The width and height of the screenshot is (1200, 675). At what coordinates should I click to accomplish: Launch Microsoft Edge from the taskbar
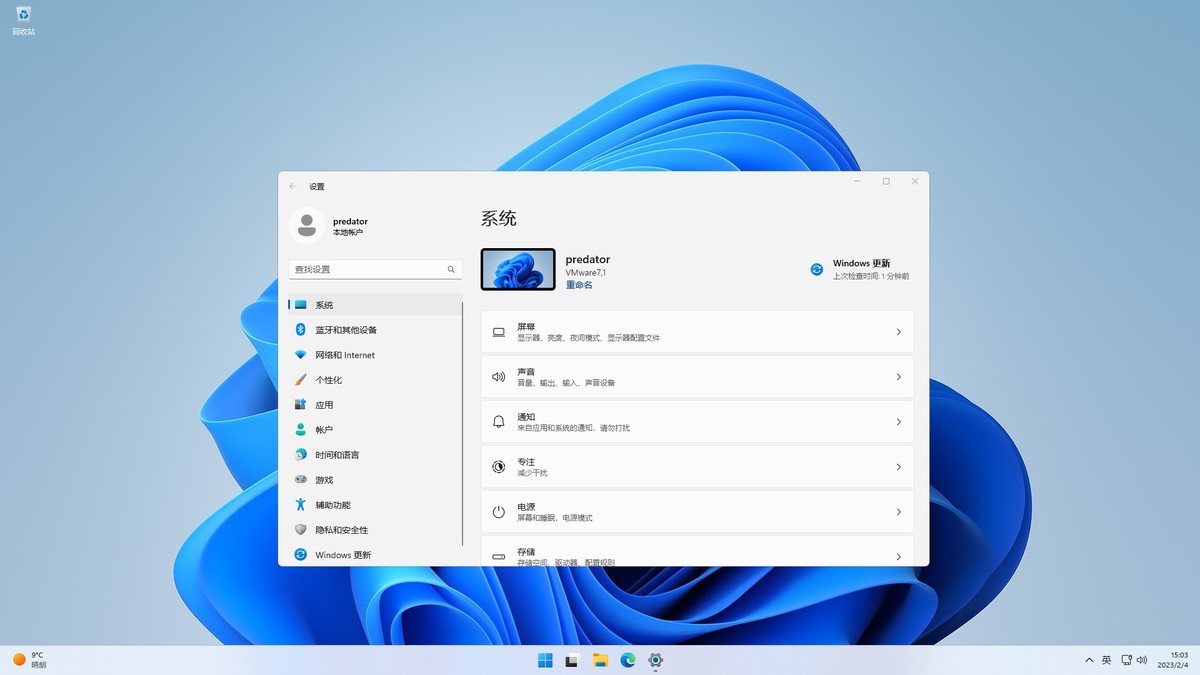point(627,660)
